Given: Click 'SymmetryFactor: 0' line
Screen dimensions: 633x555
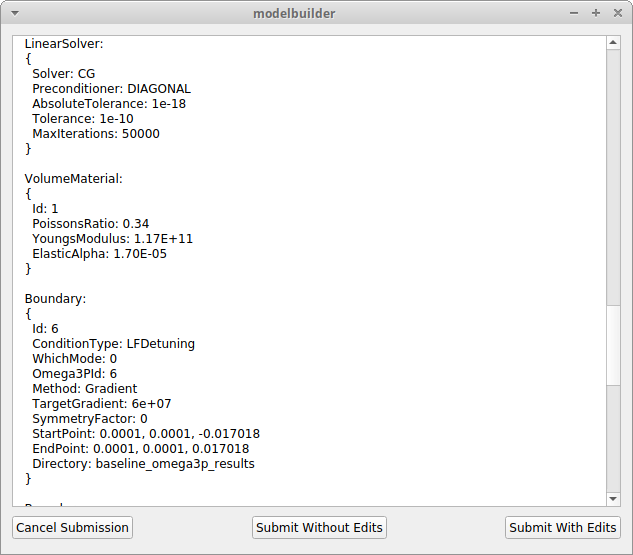Looking at the screenshot, I should pos(90,419).
